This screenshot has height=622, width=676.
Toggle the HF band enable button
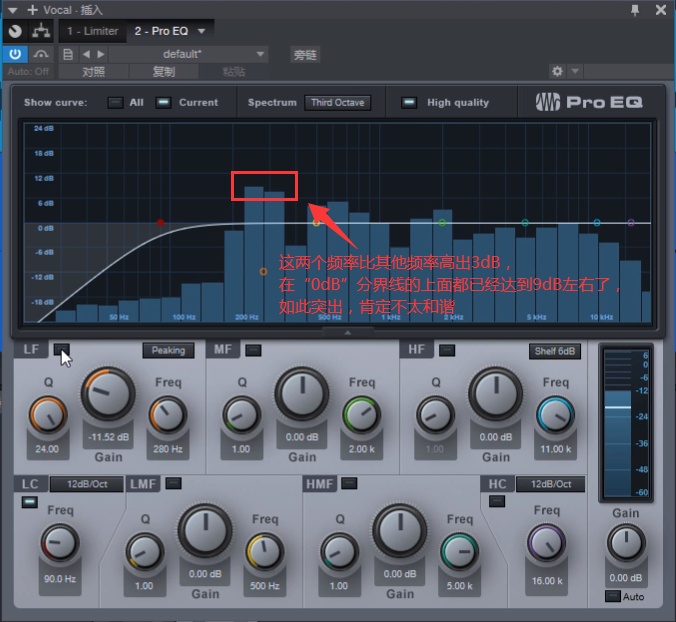(447, 350)
